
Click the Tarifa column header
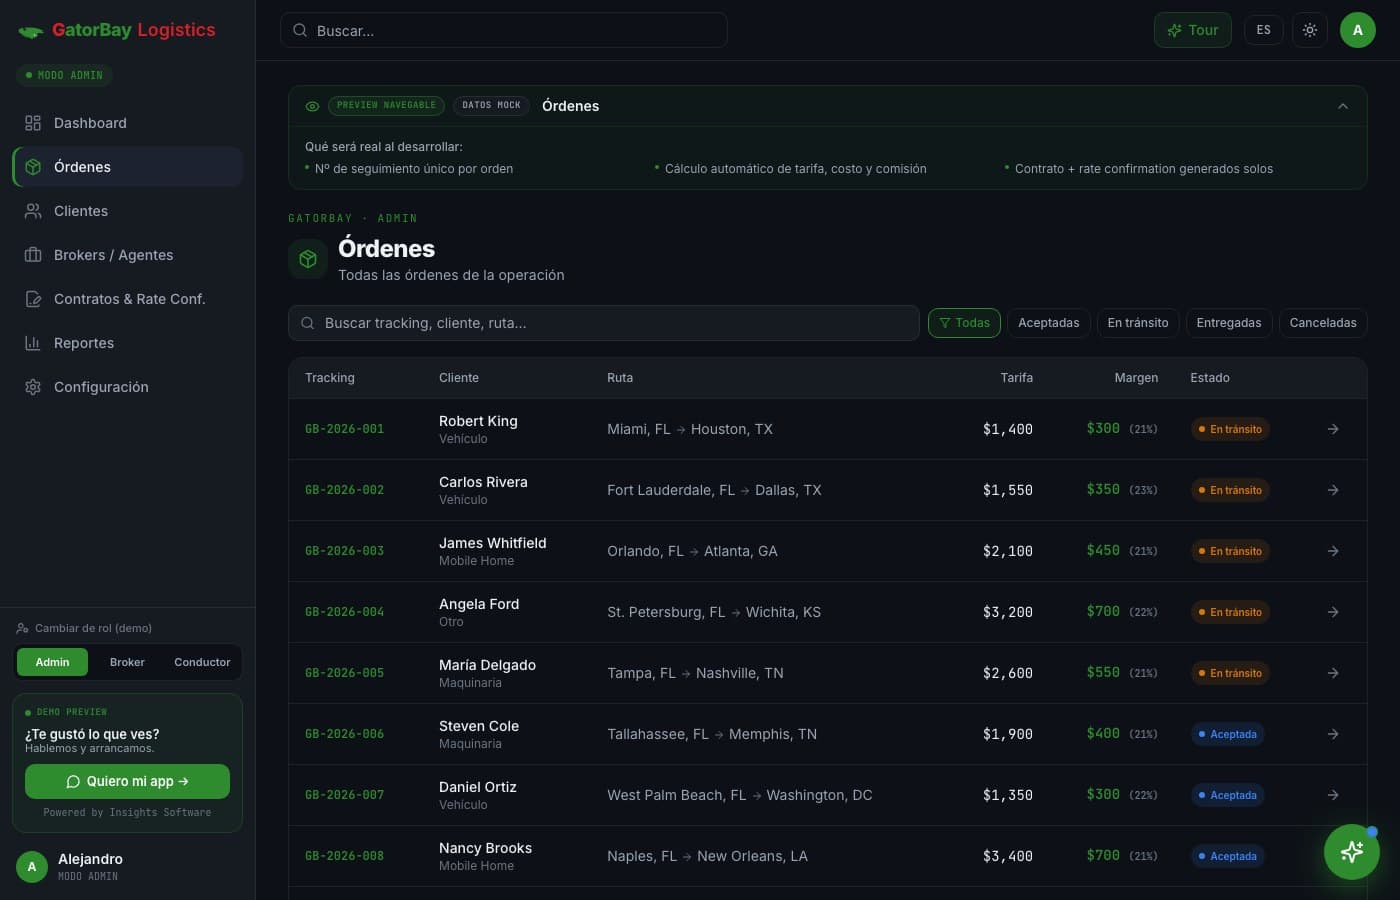pos(1016,378)
